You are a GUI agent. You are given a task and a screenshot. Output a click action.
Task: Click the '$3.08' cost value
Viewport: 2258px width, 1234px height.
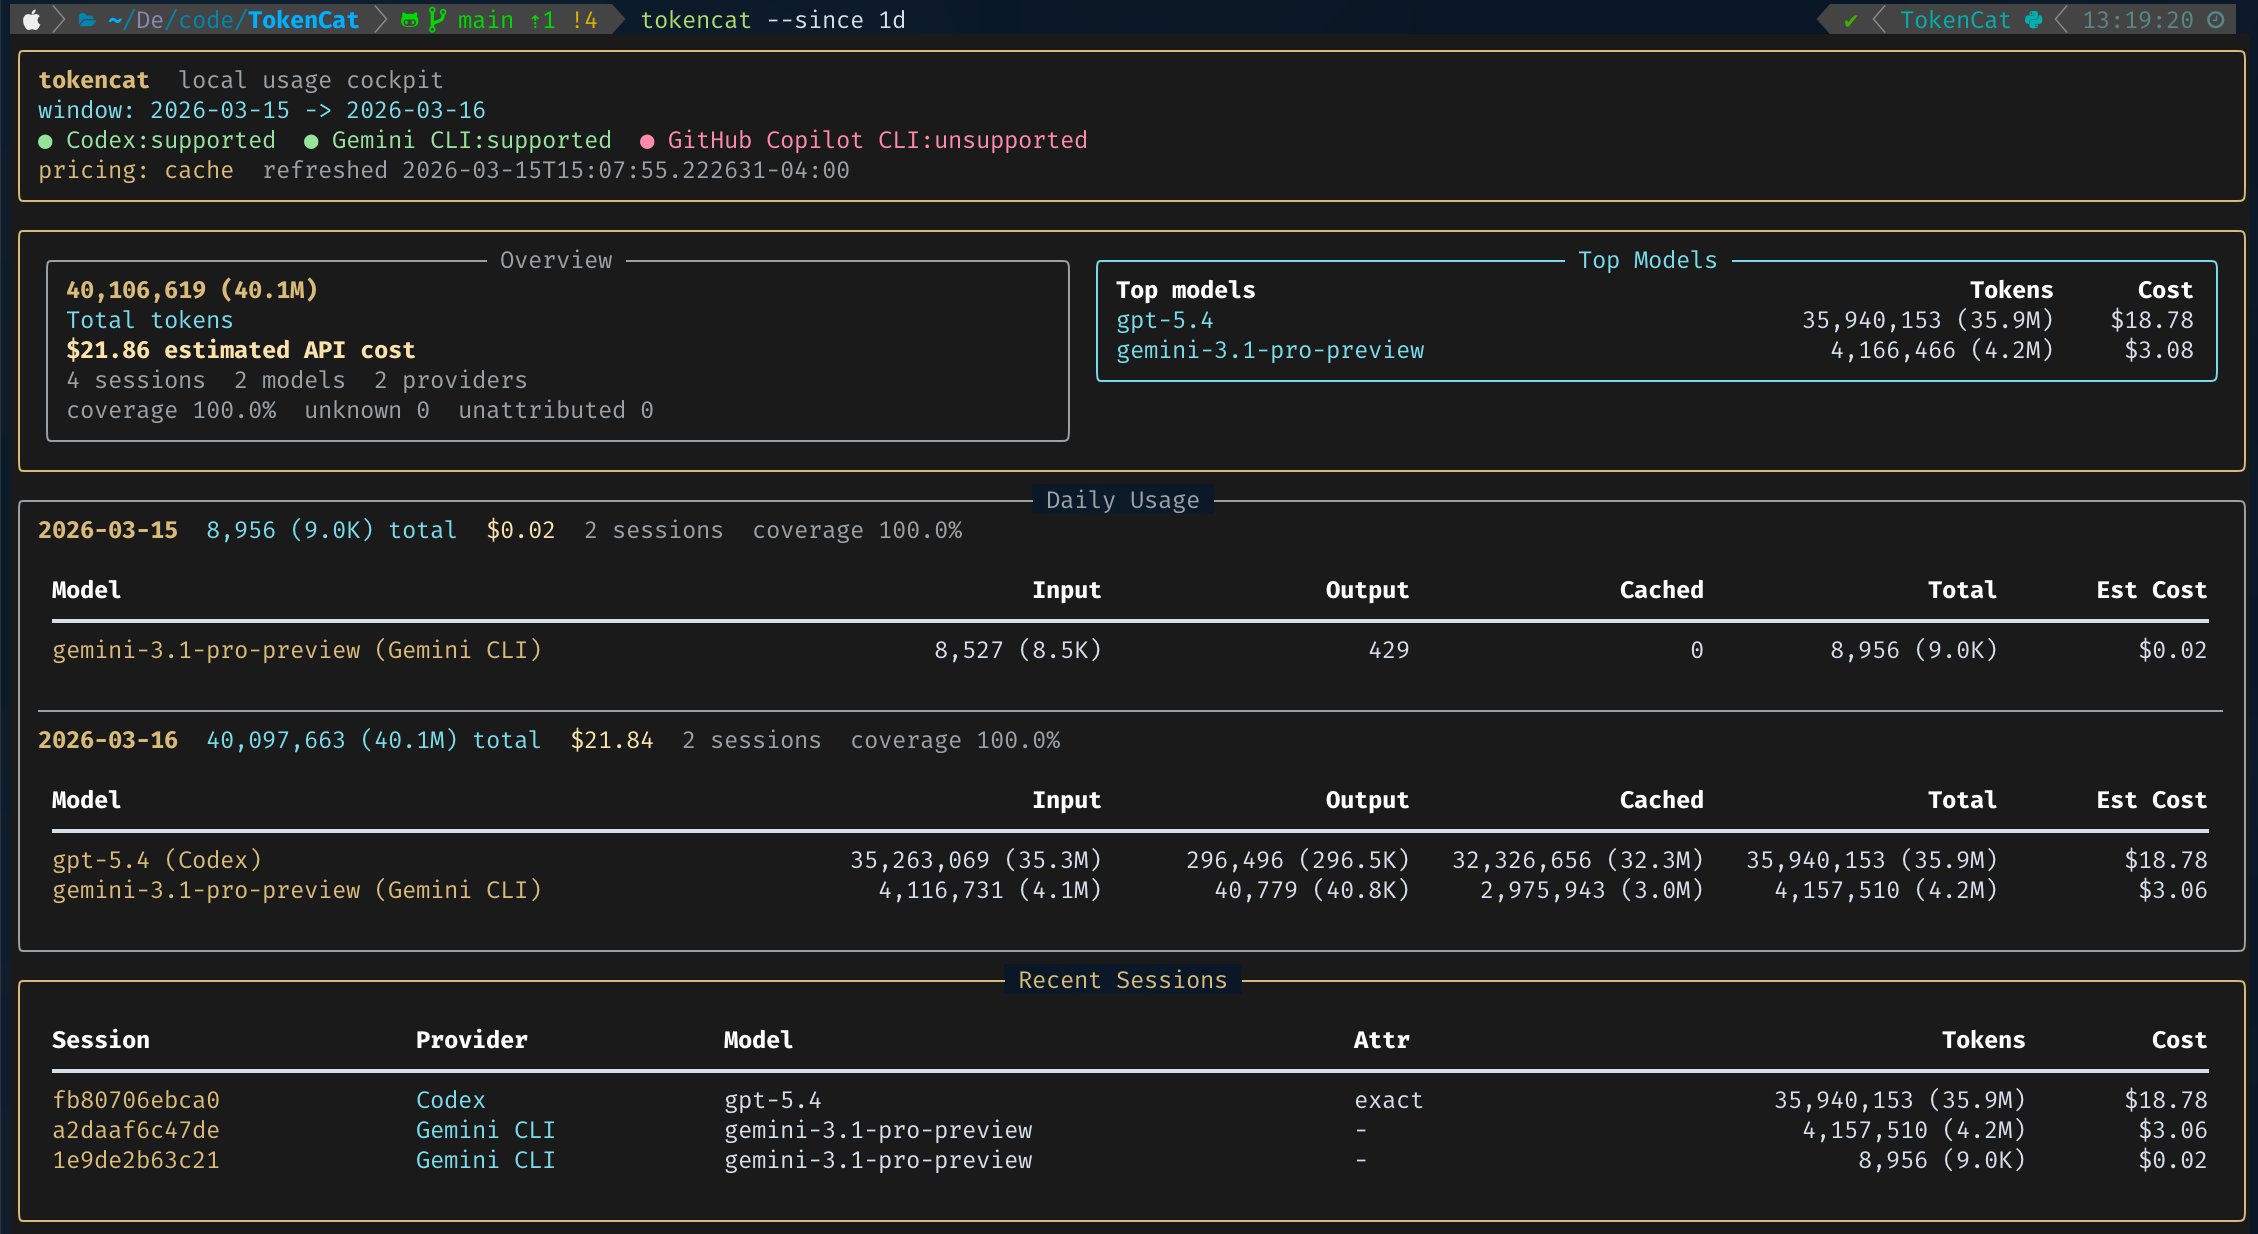[x=2159, y=350]
